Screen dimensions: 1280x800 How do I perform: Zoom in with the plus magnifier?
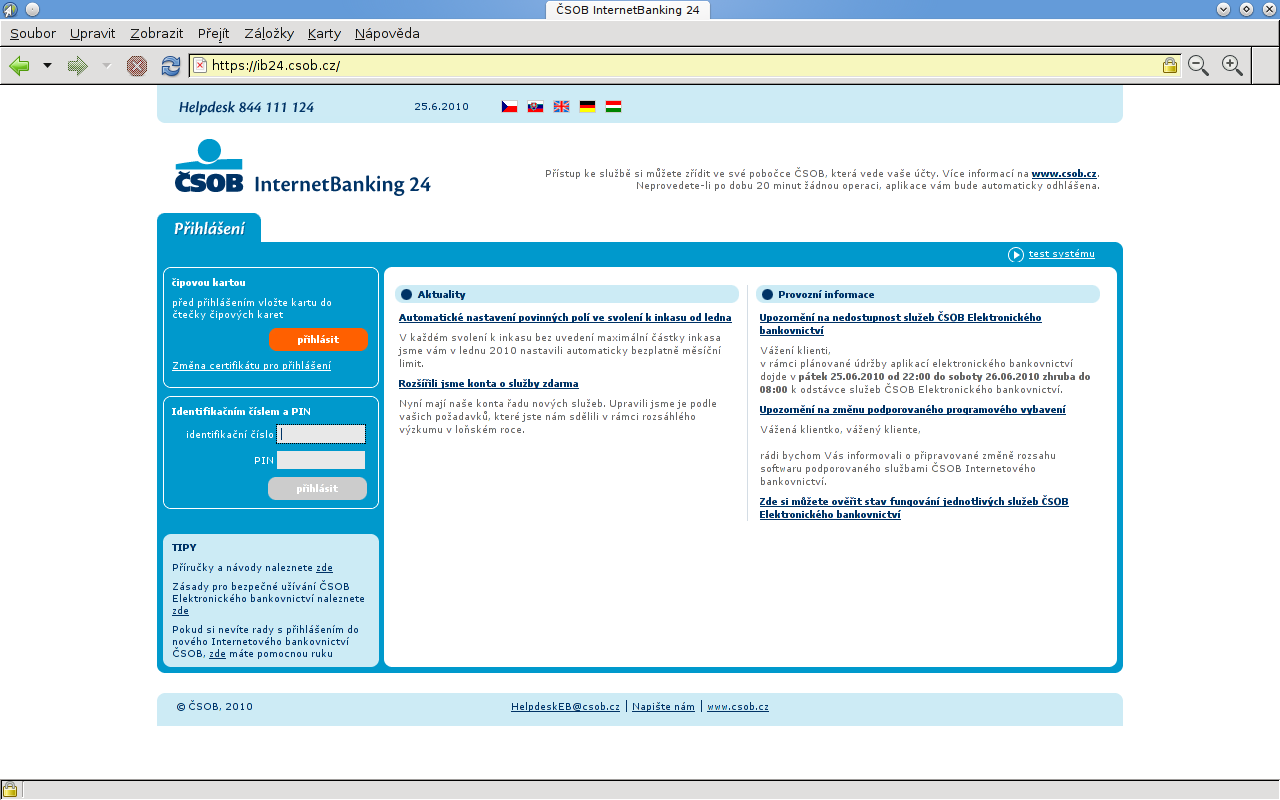point(1232,66)
